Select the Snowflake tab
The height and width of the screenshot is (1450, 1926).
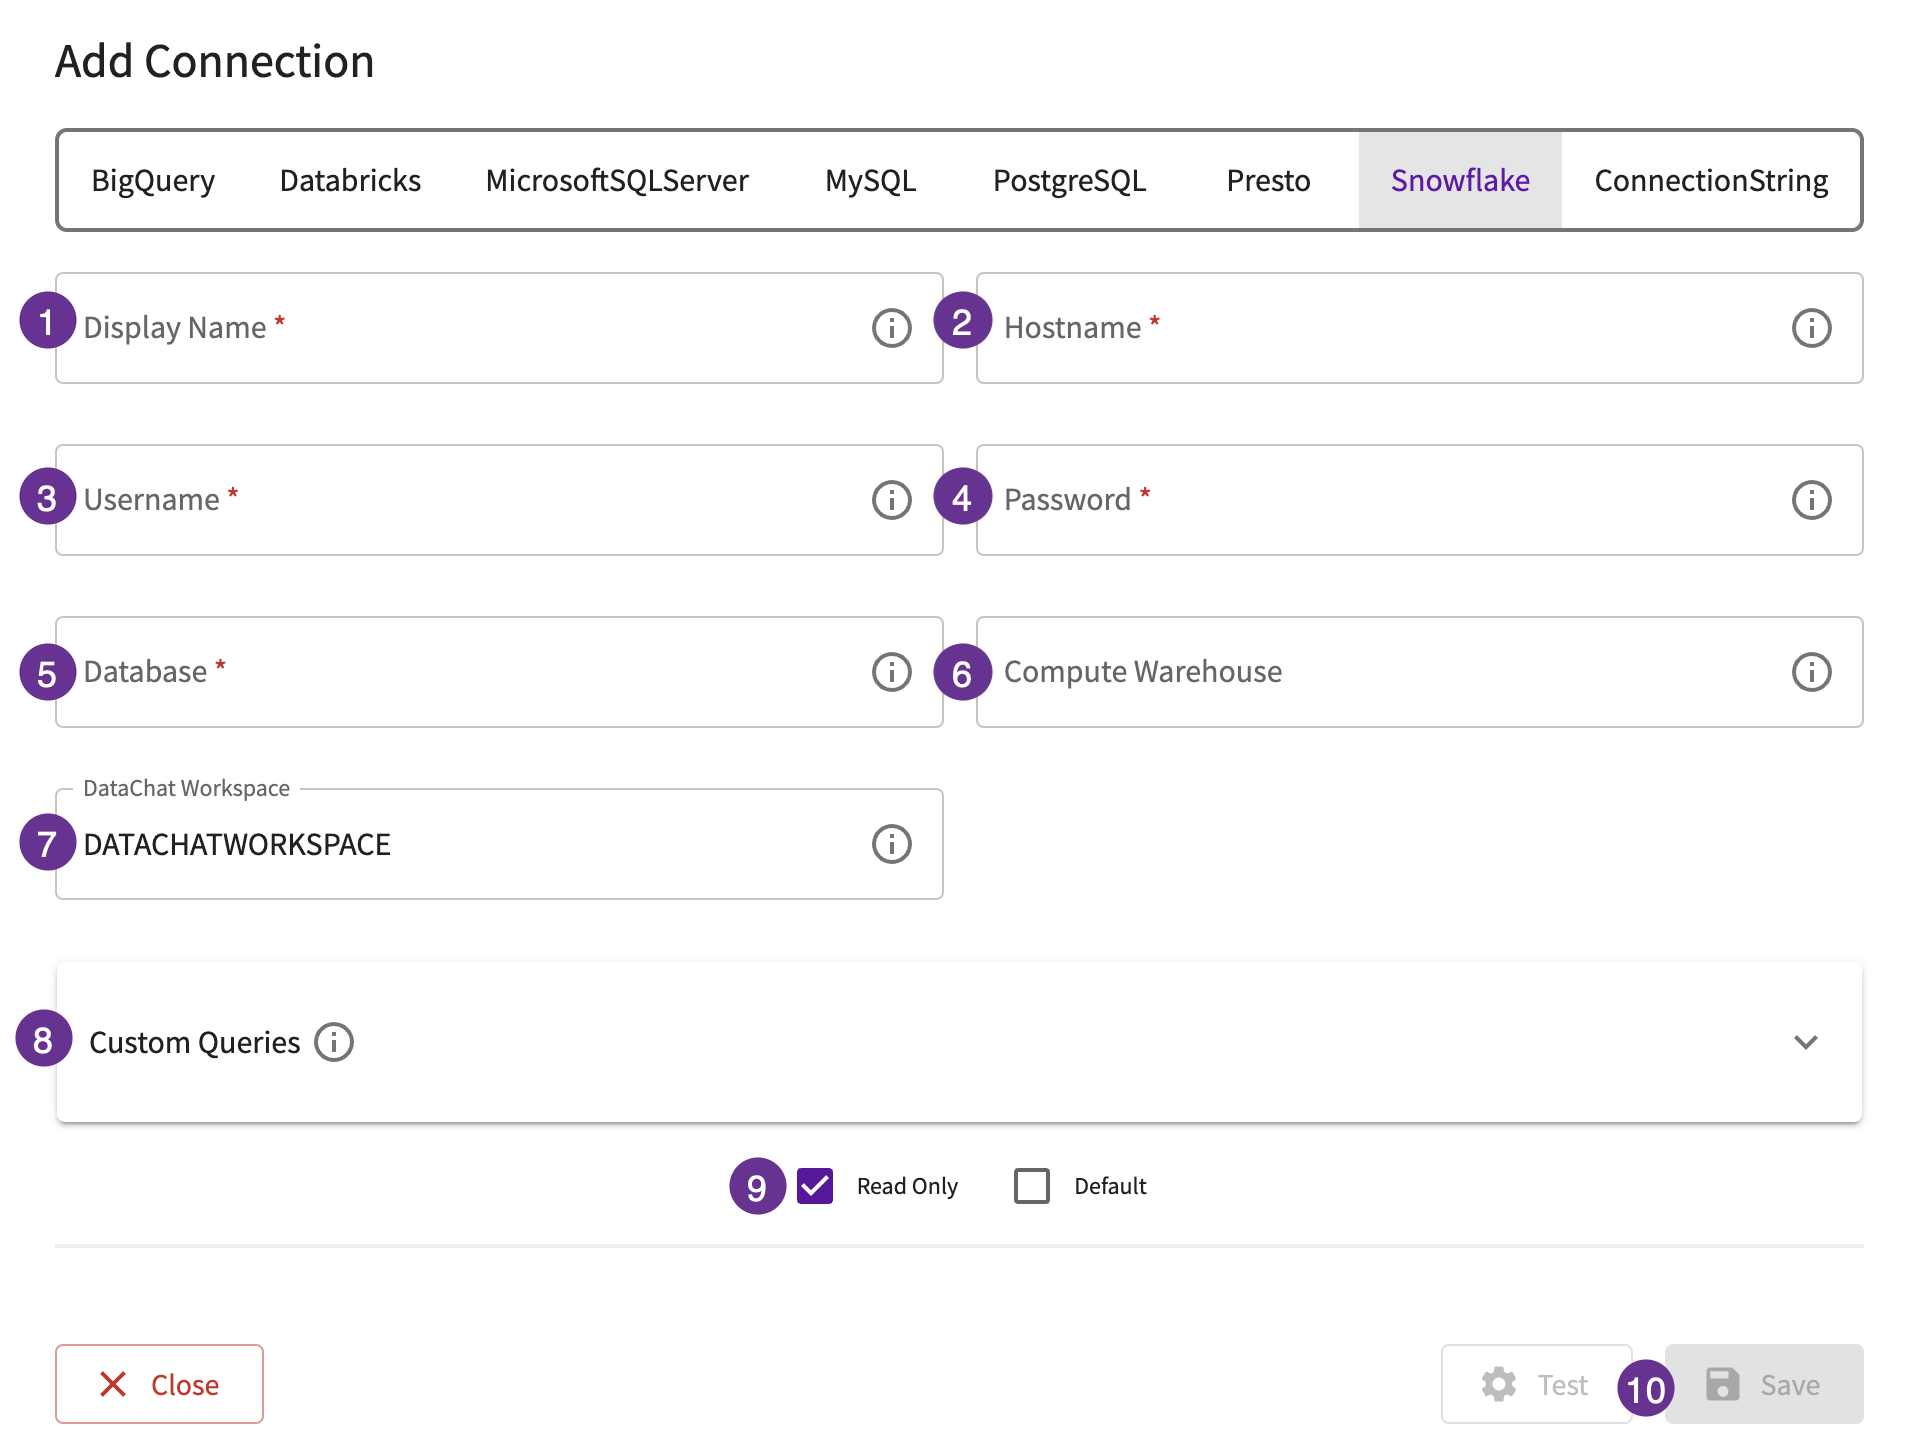click(x=1460, y=180)
